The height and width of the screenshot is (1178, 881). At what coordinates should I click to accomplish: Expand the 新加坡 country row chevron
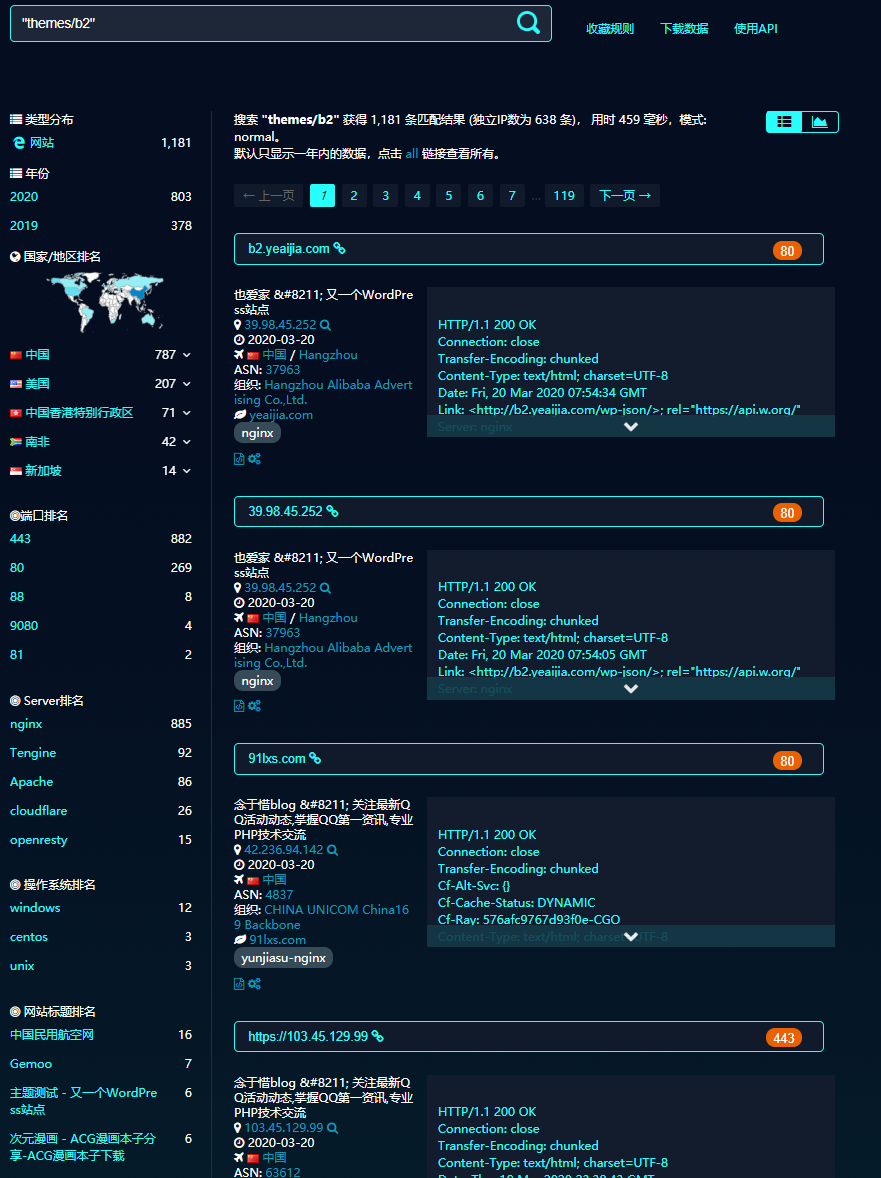186,471
